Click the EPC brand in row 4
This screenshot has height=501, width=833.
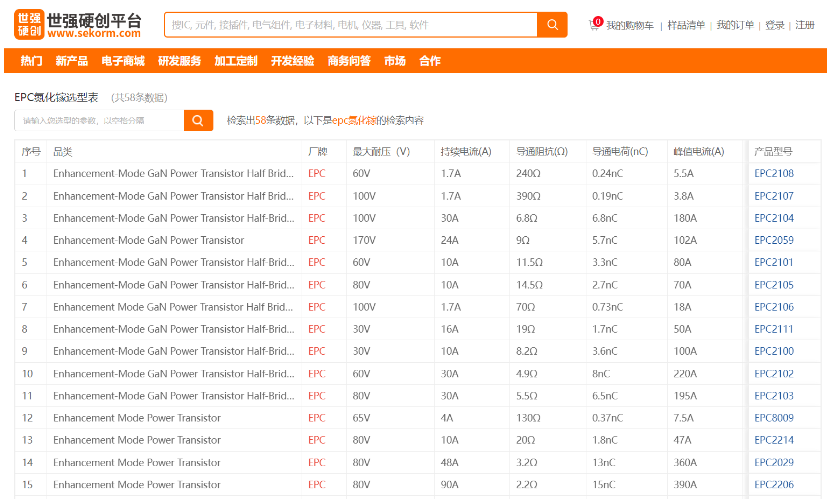pos(317,240)
